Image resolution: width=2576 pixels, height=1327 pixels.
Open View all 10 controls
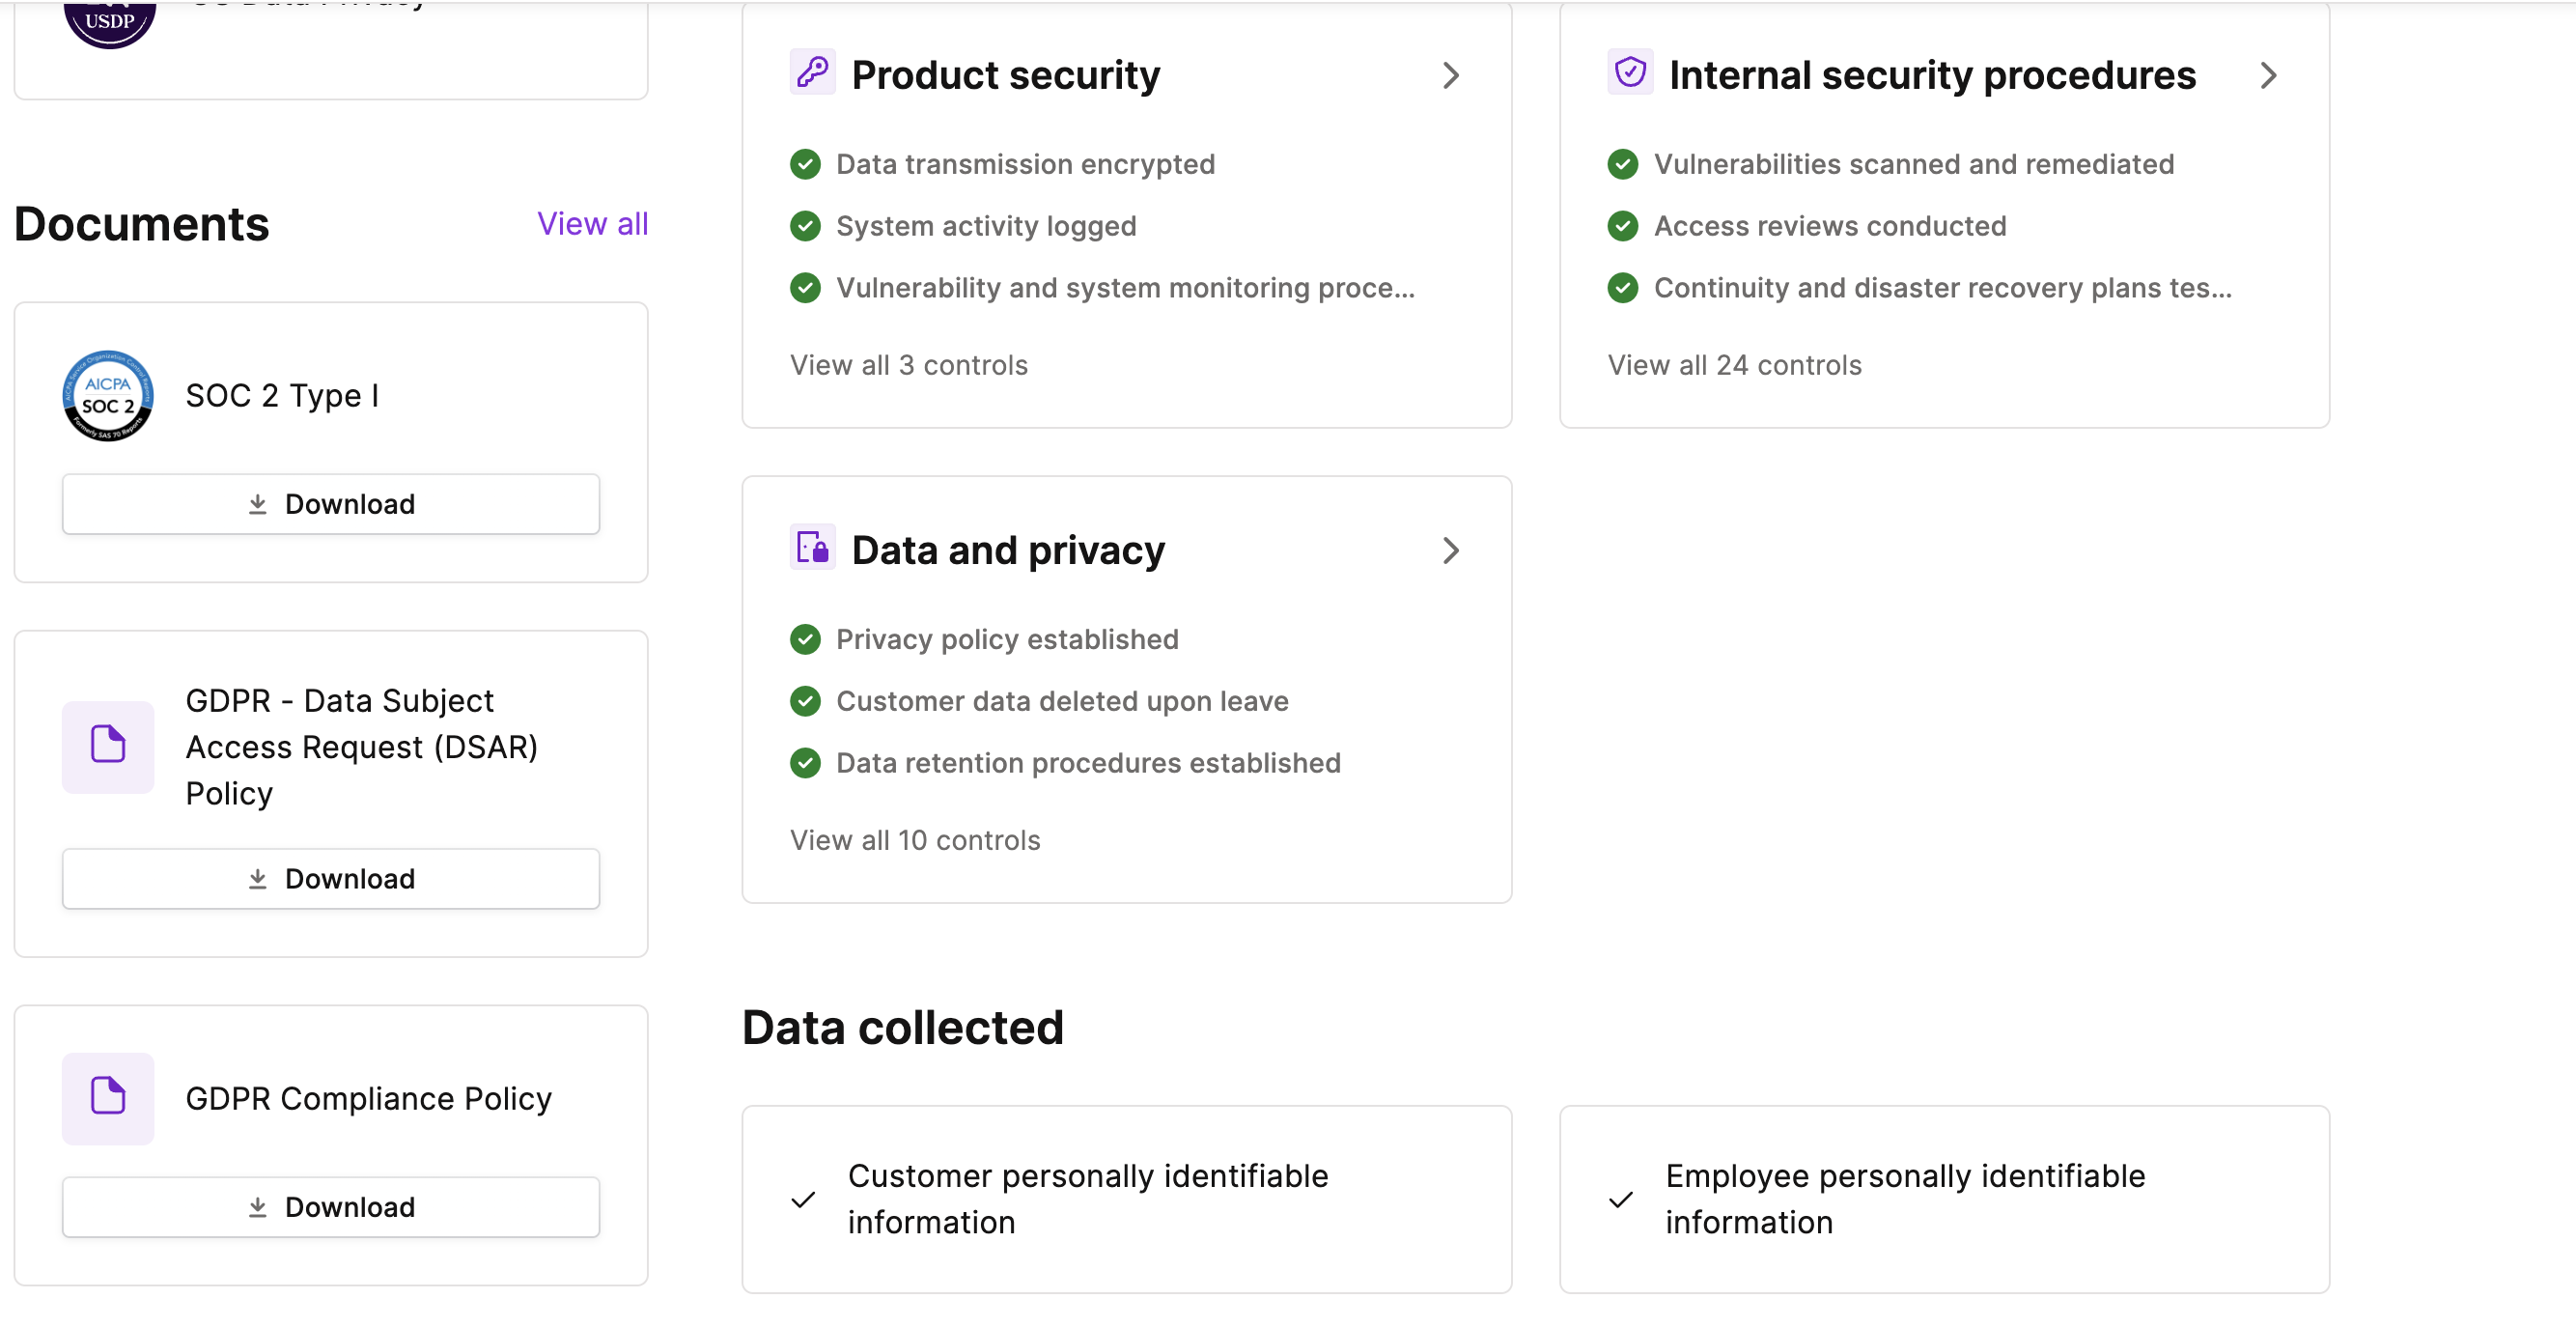(x=914, y=840)
